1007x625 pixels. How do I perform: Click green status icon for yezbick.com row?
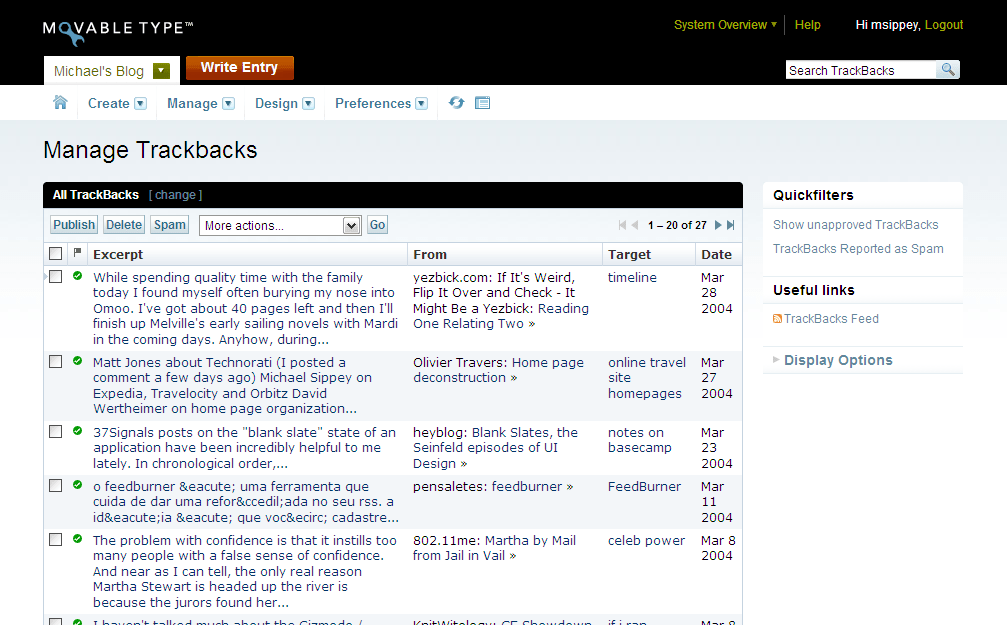[x=78, y=276]
